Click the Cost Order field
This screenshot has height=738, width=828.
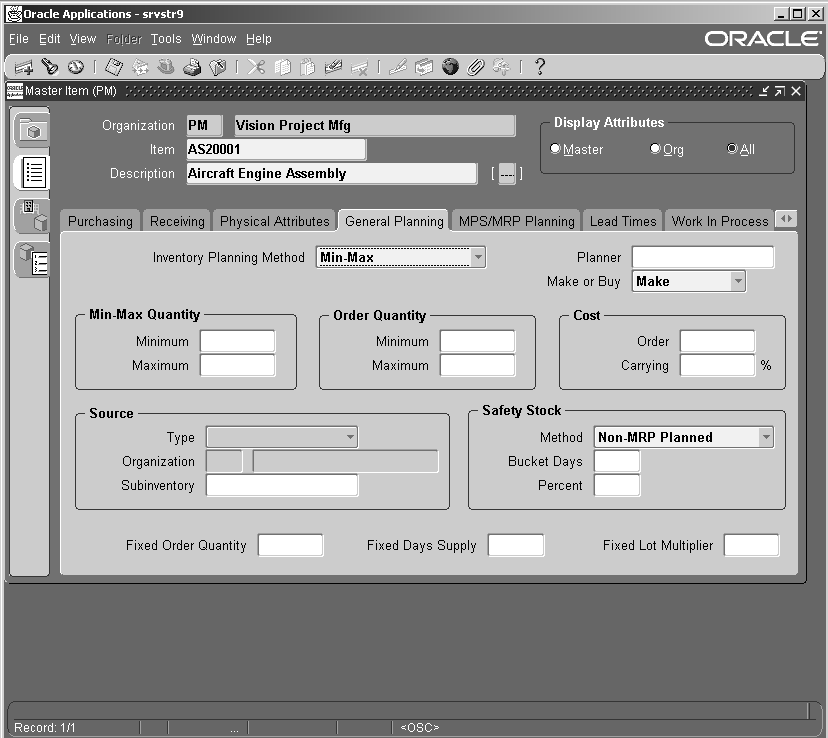click(x=717, y=342)
